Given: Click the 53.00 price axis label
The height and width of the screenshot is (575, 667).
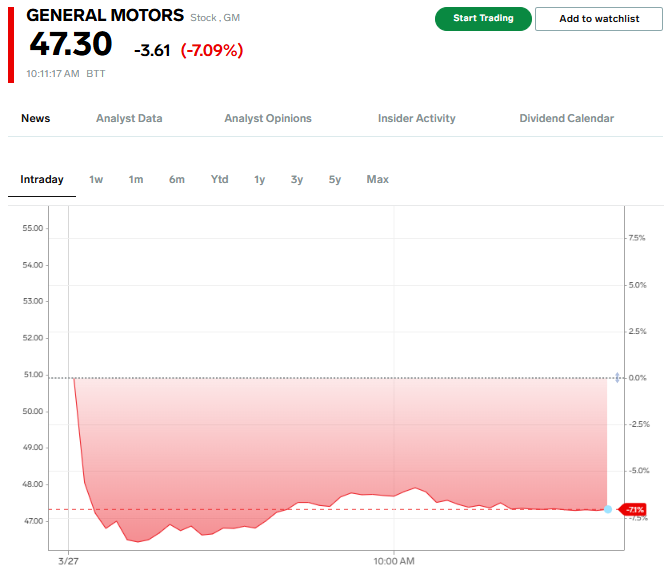Looking at the screenshot, I should coord(33,301).
